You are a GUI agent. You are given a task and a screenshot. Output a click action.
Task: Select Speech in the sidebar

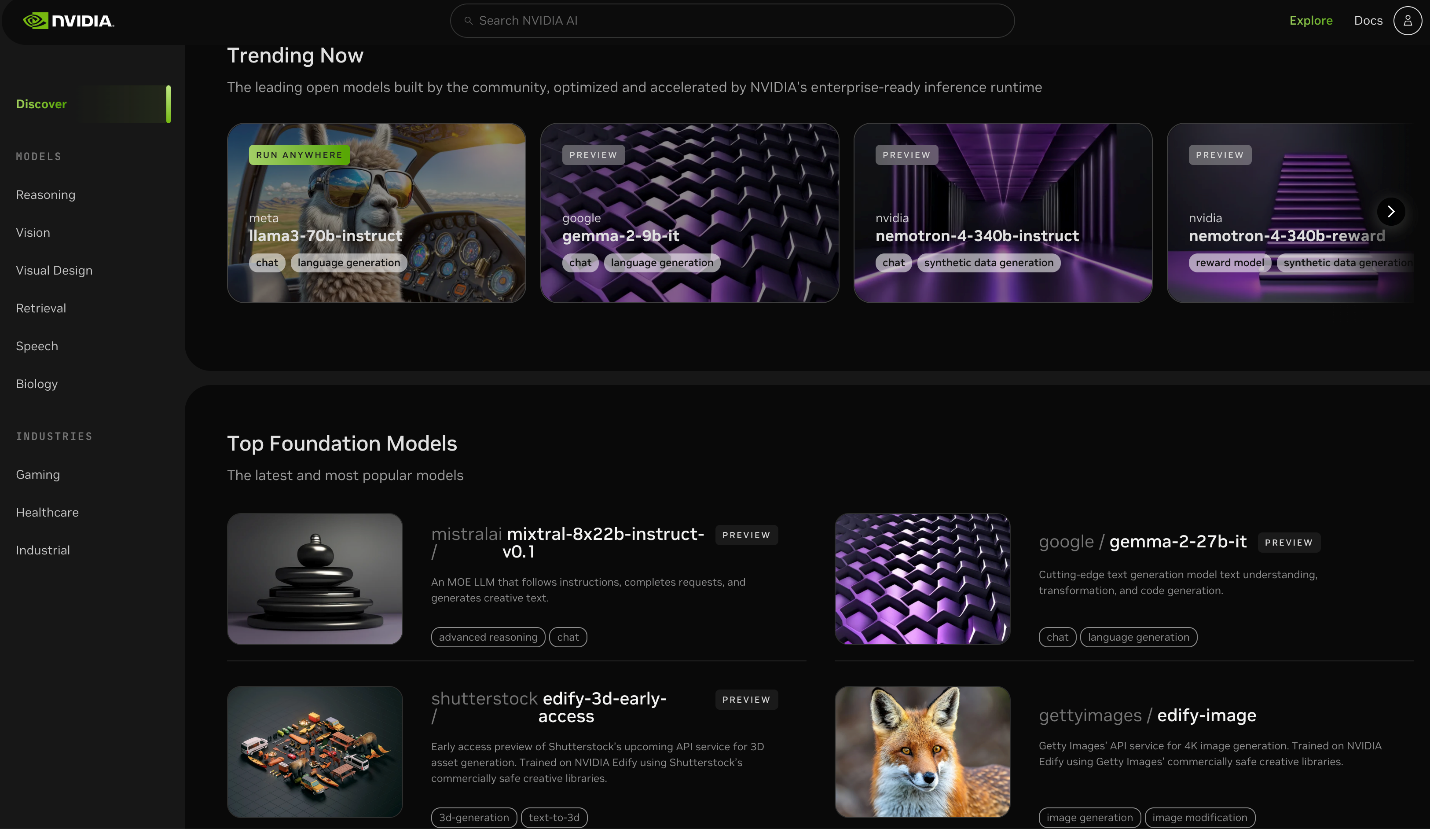pyautogui.click(x=37, y=346)
